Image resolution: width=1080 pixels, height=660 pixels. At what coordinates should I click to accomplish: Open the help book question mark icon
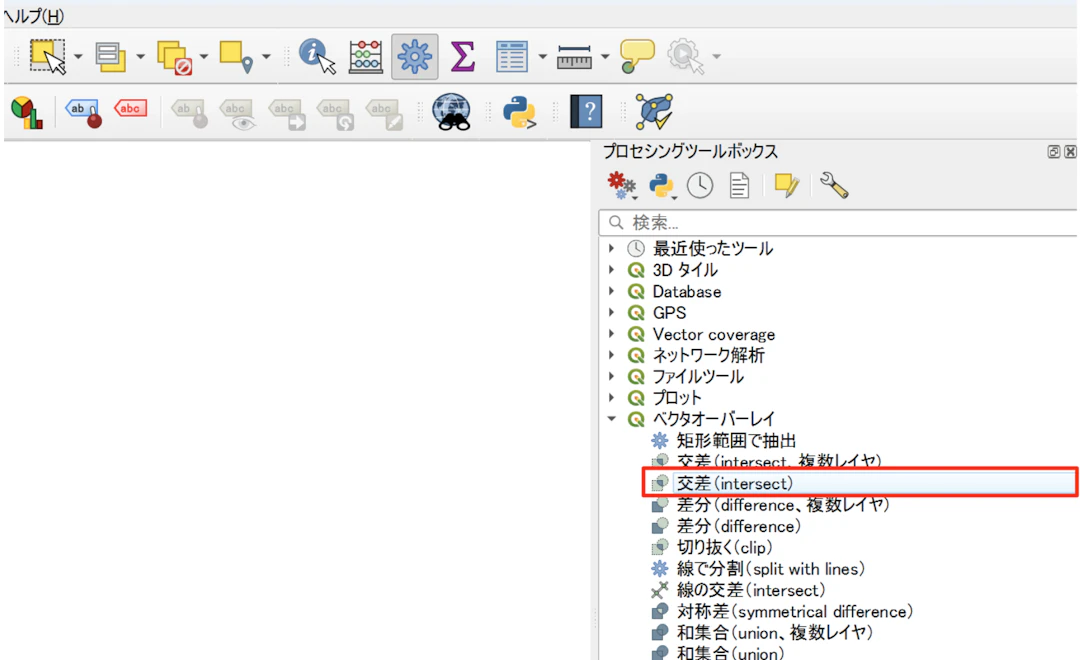[587, 112]
